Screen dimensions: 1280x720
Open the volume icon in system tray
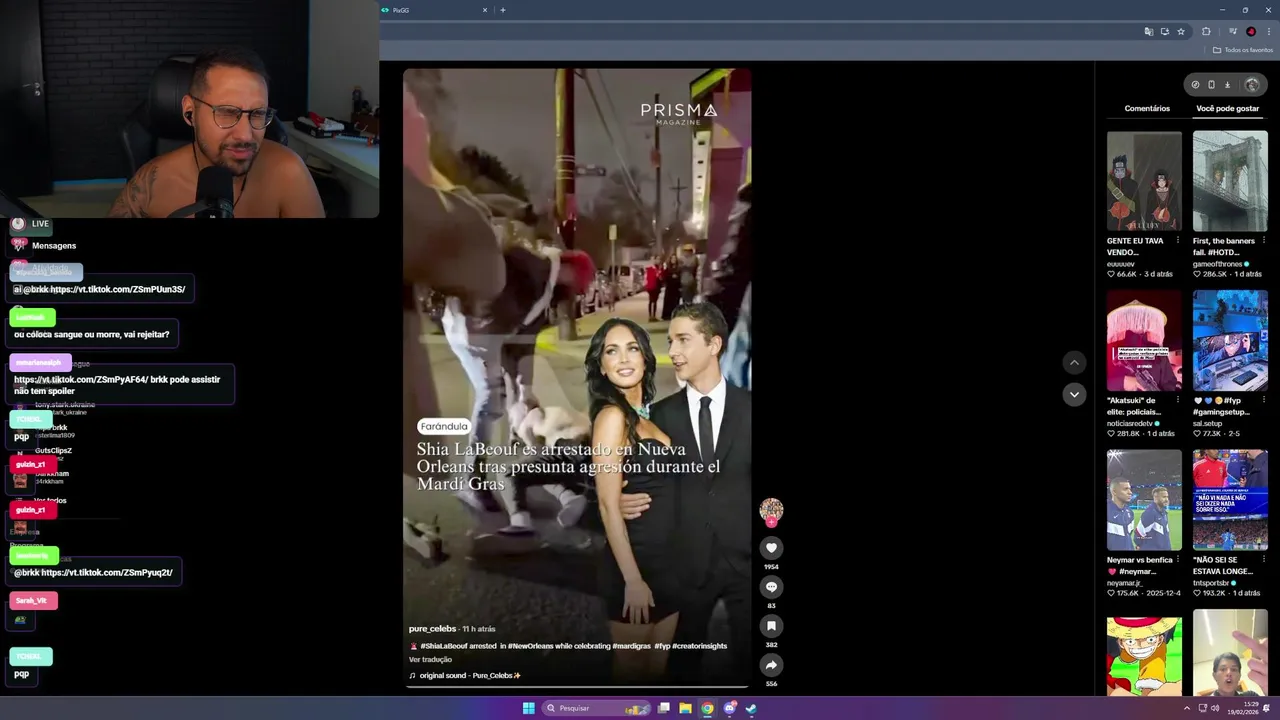[x=1215, y=708]
